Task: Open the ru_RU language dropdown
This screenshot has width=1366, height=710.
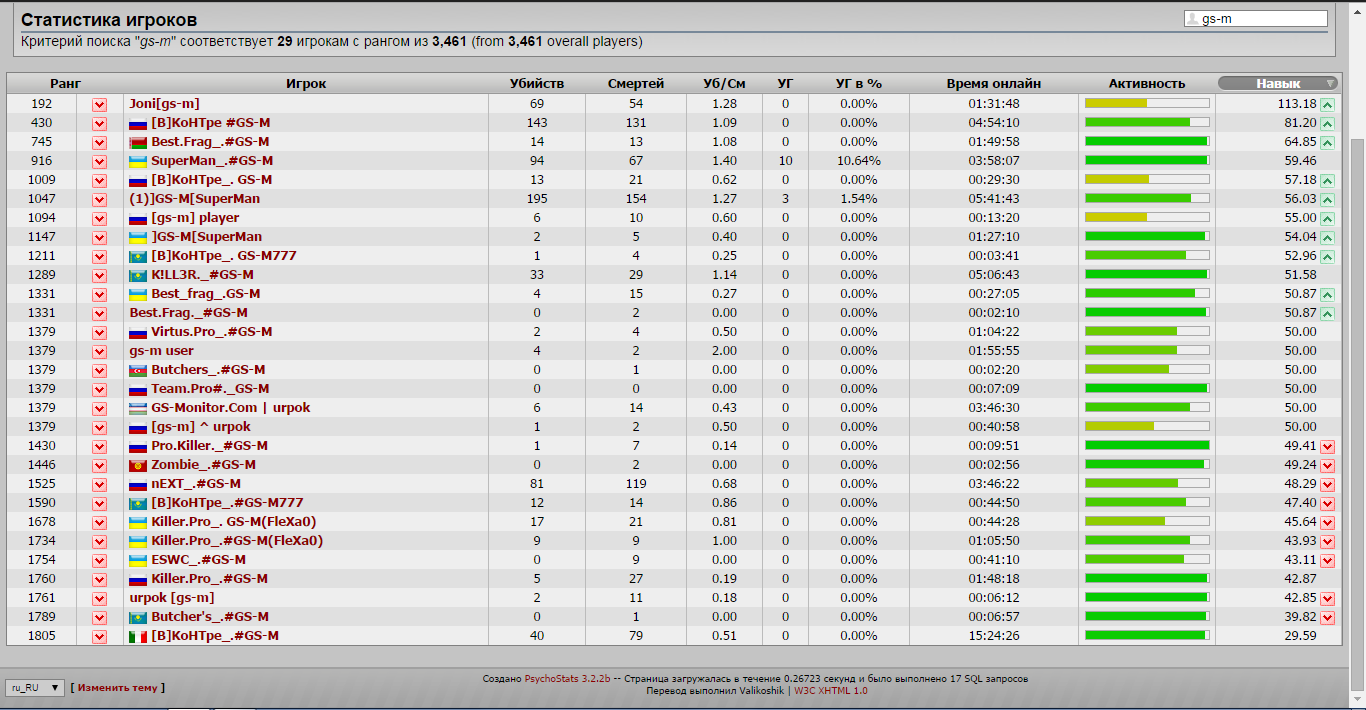Action: (x=35, y=688)
